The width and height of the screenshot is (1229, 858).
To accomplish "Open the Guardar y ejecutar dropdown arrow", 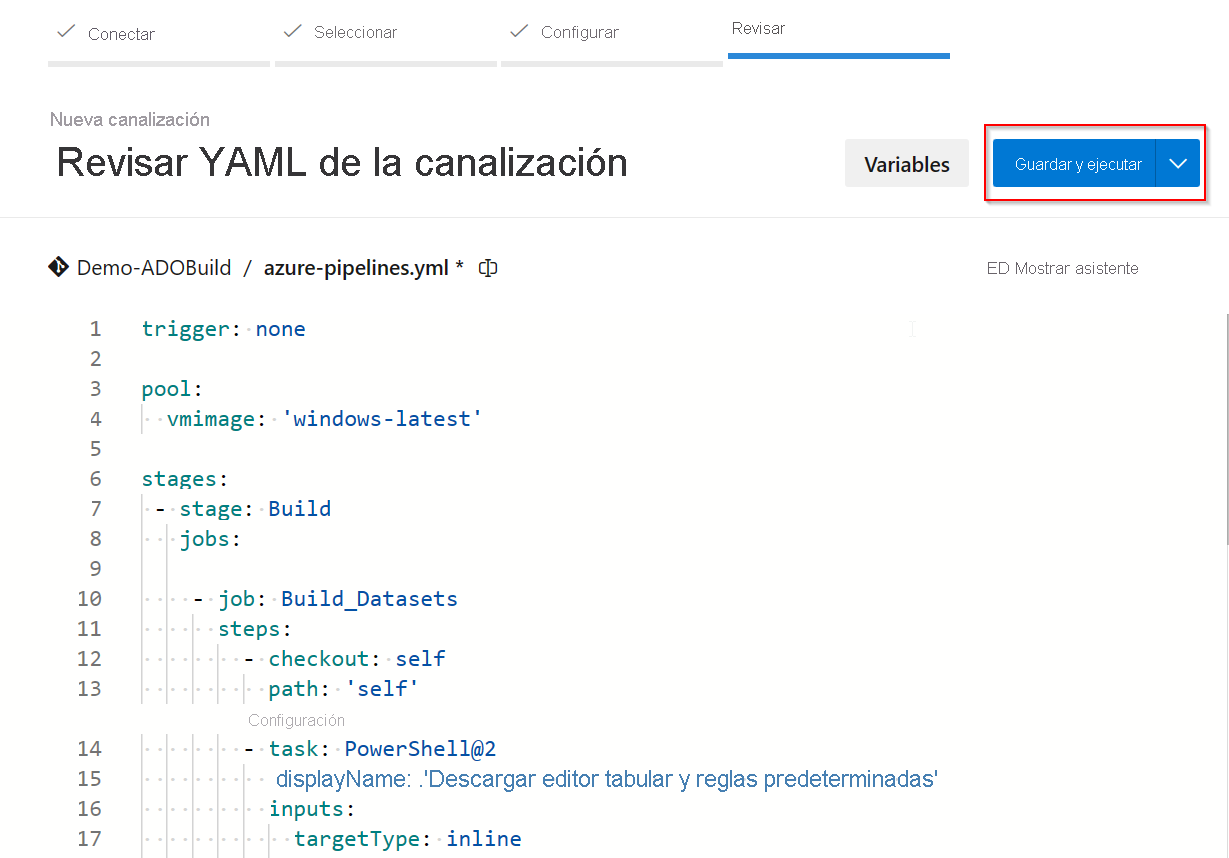I will pyautogui.click(x=1178, y=162).
